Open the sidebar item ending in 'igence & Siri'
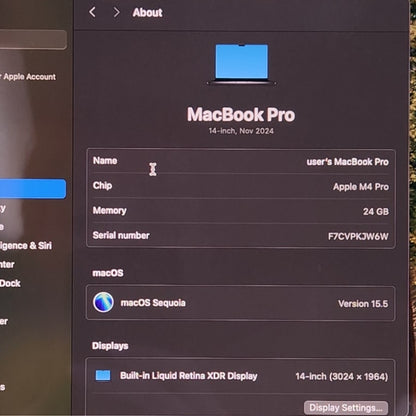Viewport: 416px width, 416px height. pyautogui.click(x=26, y=246)
